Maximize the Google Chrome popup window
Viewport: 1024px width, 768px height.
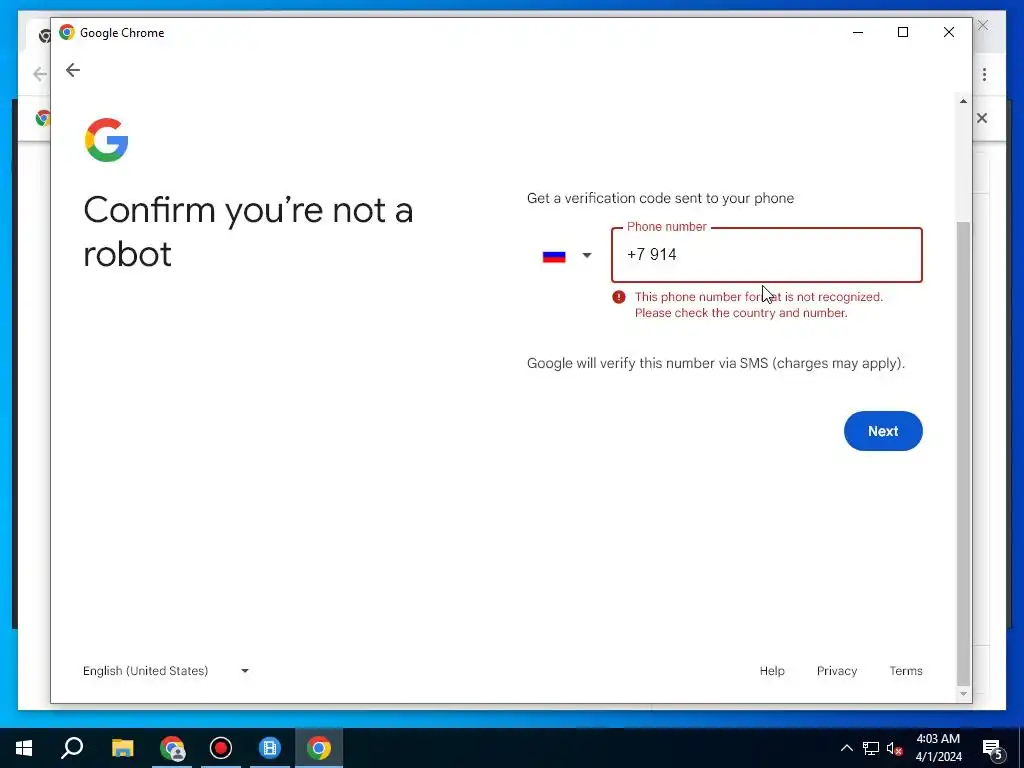point(903,32)
